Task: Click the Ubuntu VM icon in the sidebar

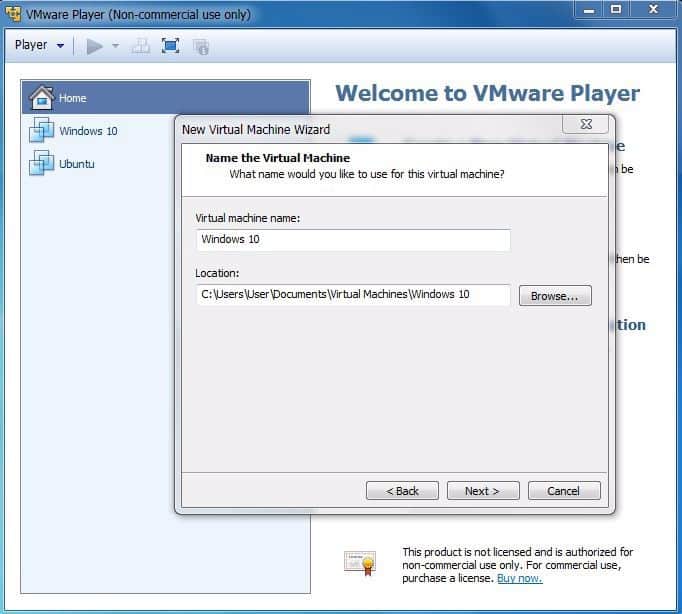Action: (41, 163)
